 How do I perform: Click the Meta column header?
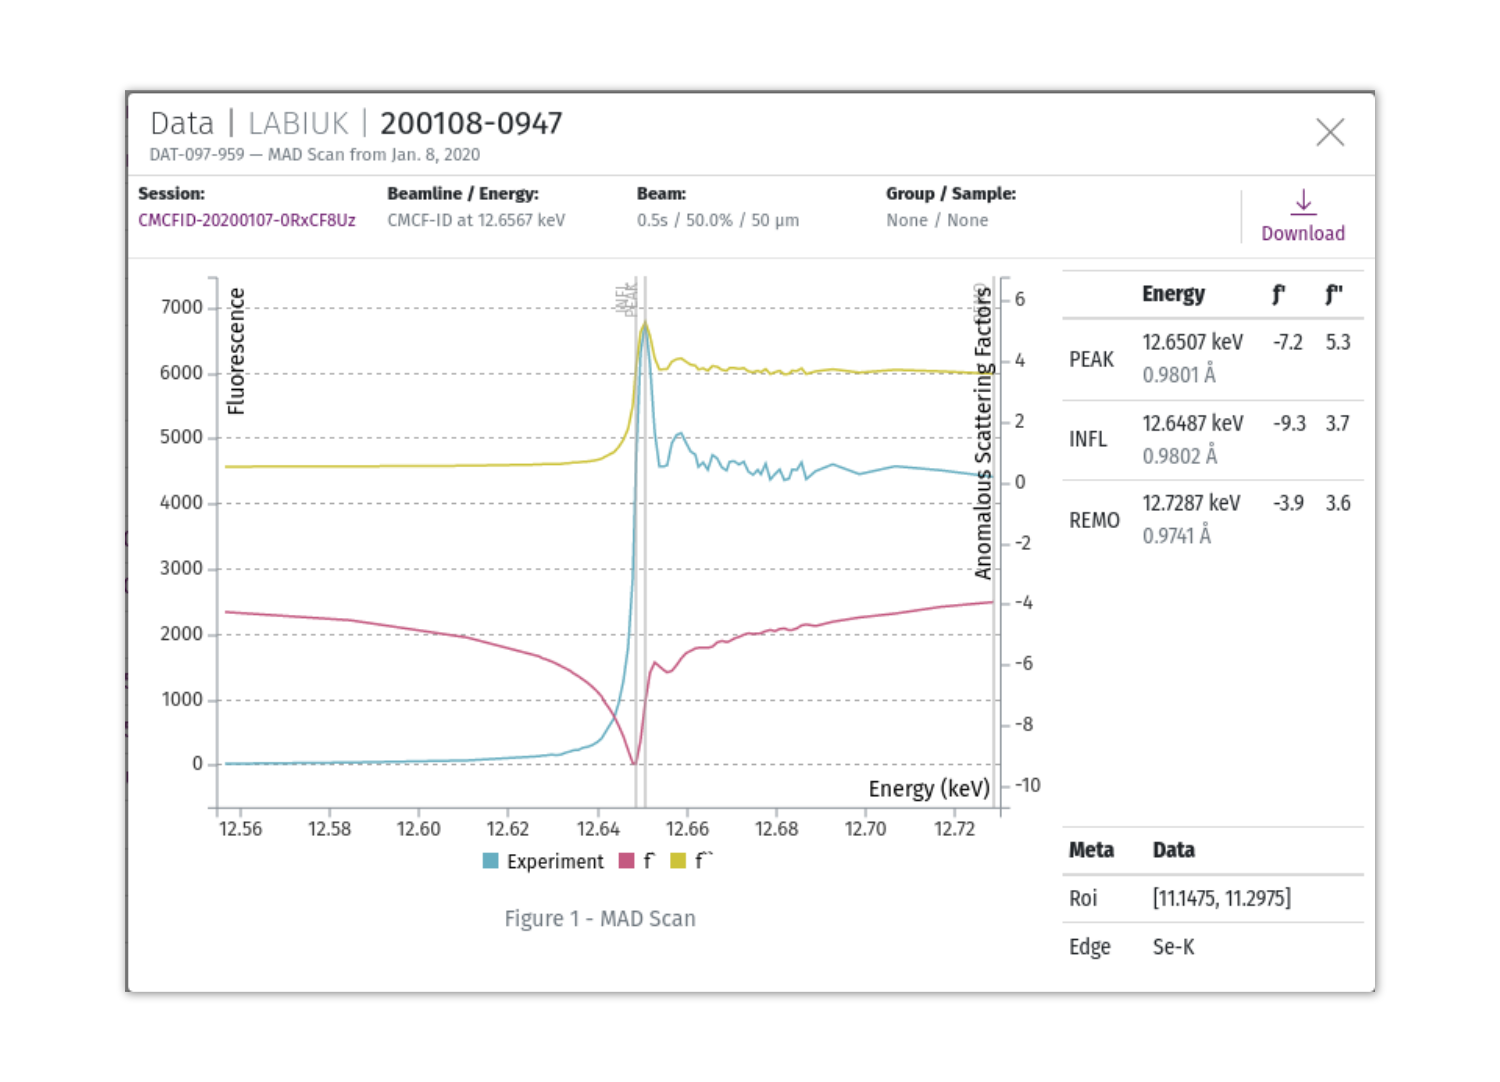coord(1091,850)
